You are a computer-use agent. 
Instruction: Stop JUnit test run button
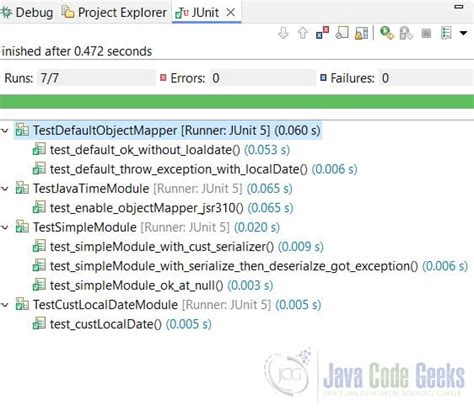coord(426,33)
